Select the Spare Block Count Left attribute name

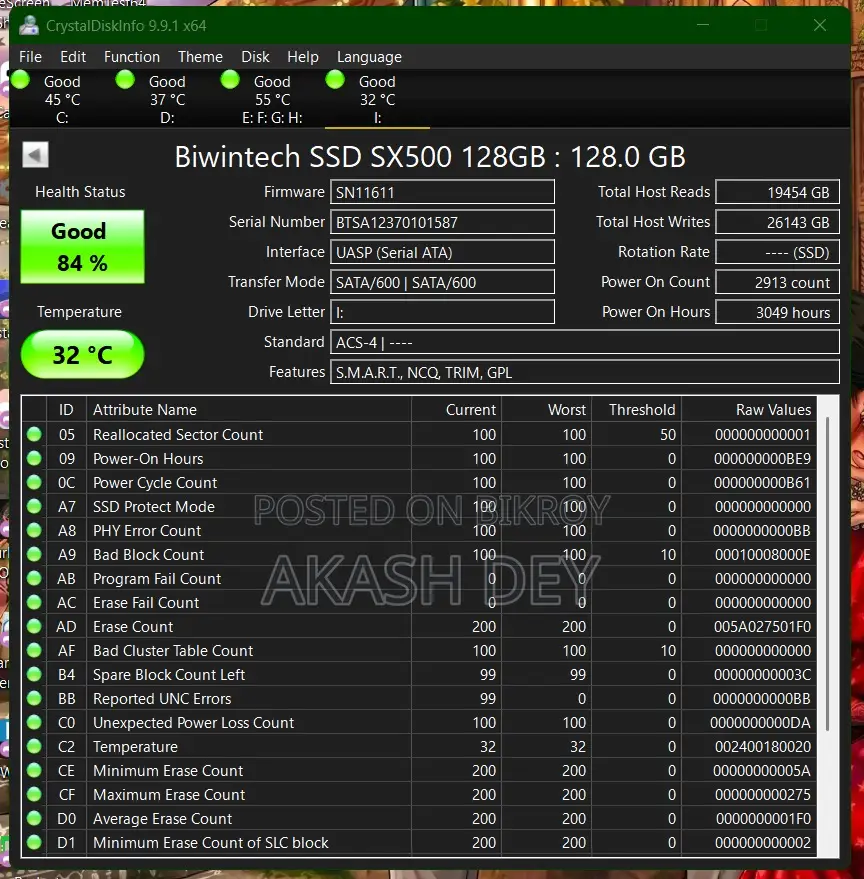pos(169,674)
